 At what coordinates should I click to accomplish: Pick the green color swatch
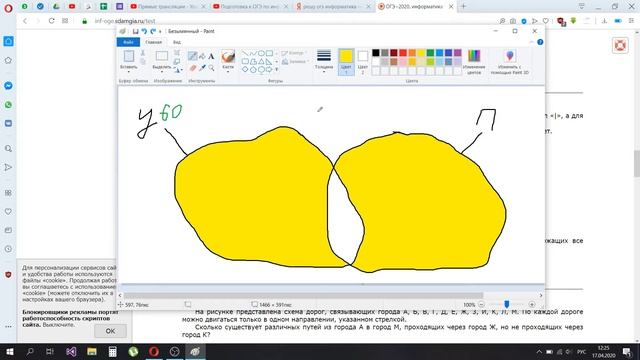tap(430, 53)
